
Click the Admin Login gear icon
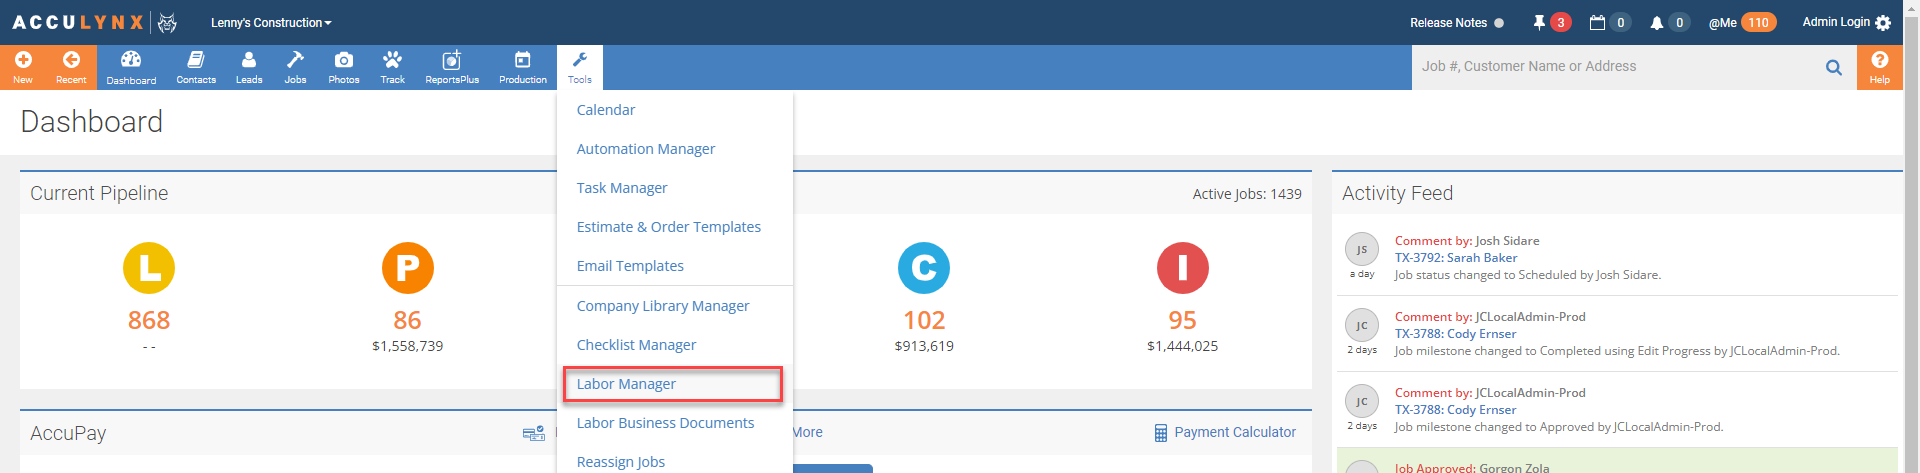coord(1883,23)
